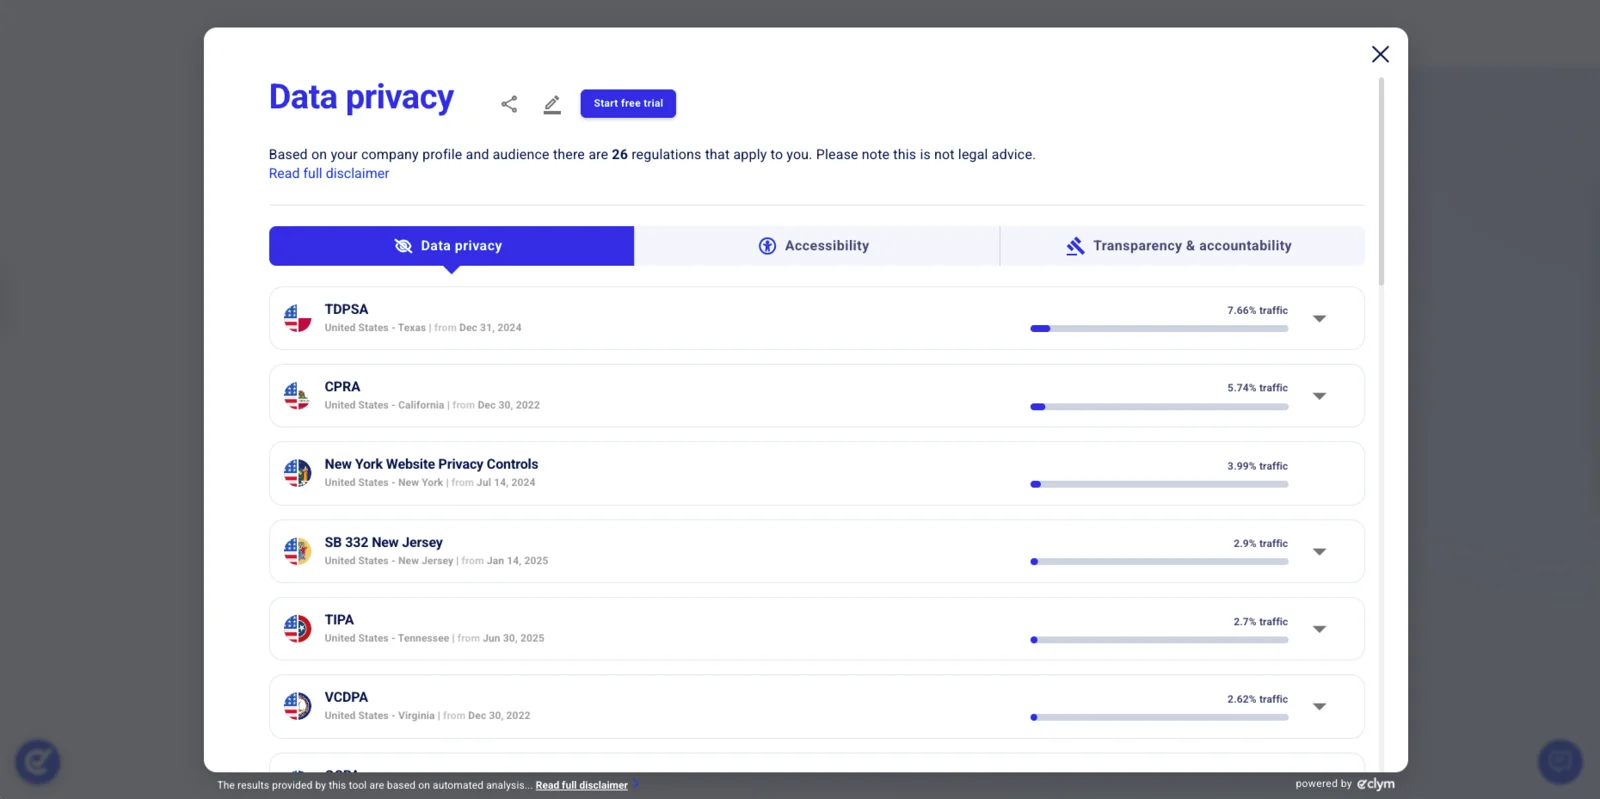Screen dimensions: 1600x799
Task: Click the Start free trial button
Action: [x=628, y=104]
